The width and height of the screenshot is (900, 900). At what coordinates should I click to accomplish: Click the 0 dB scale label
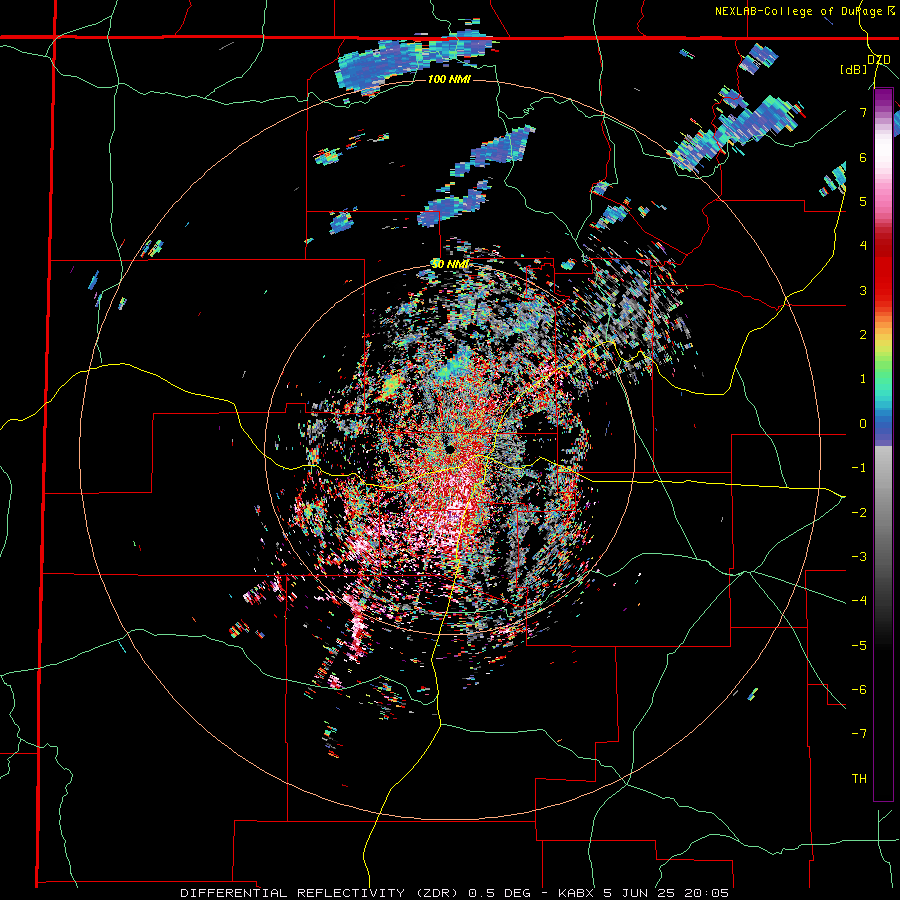863,424
